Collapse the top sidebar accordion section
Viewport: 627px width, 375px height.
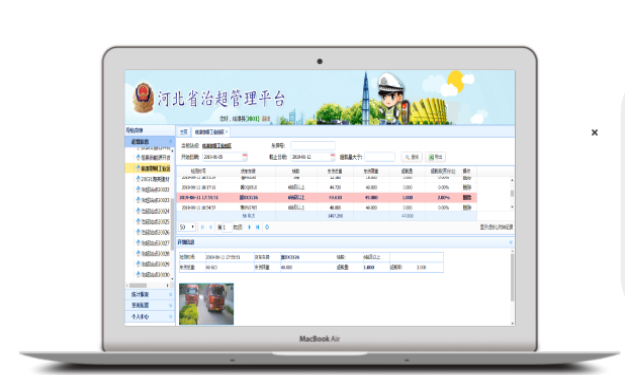(x=171, y=142)
